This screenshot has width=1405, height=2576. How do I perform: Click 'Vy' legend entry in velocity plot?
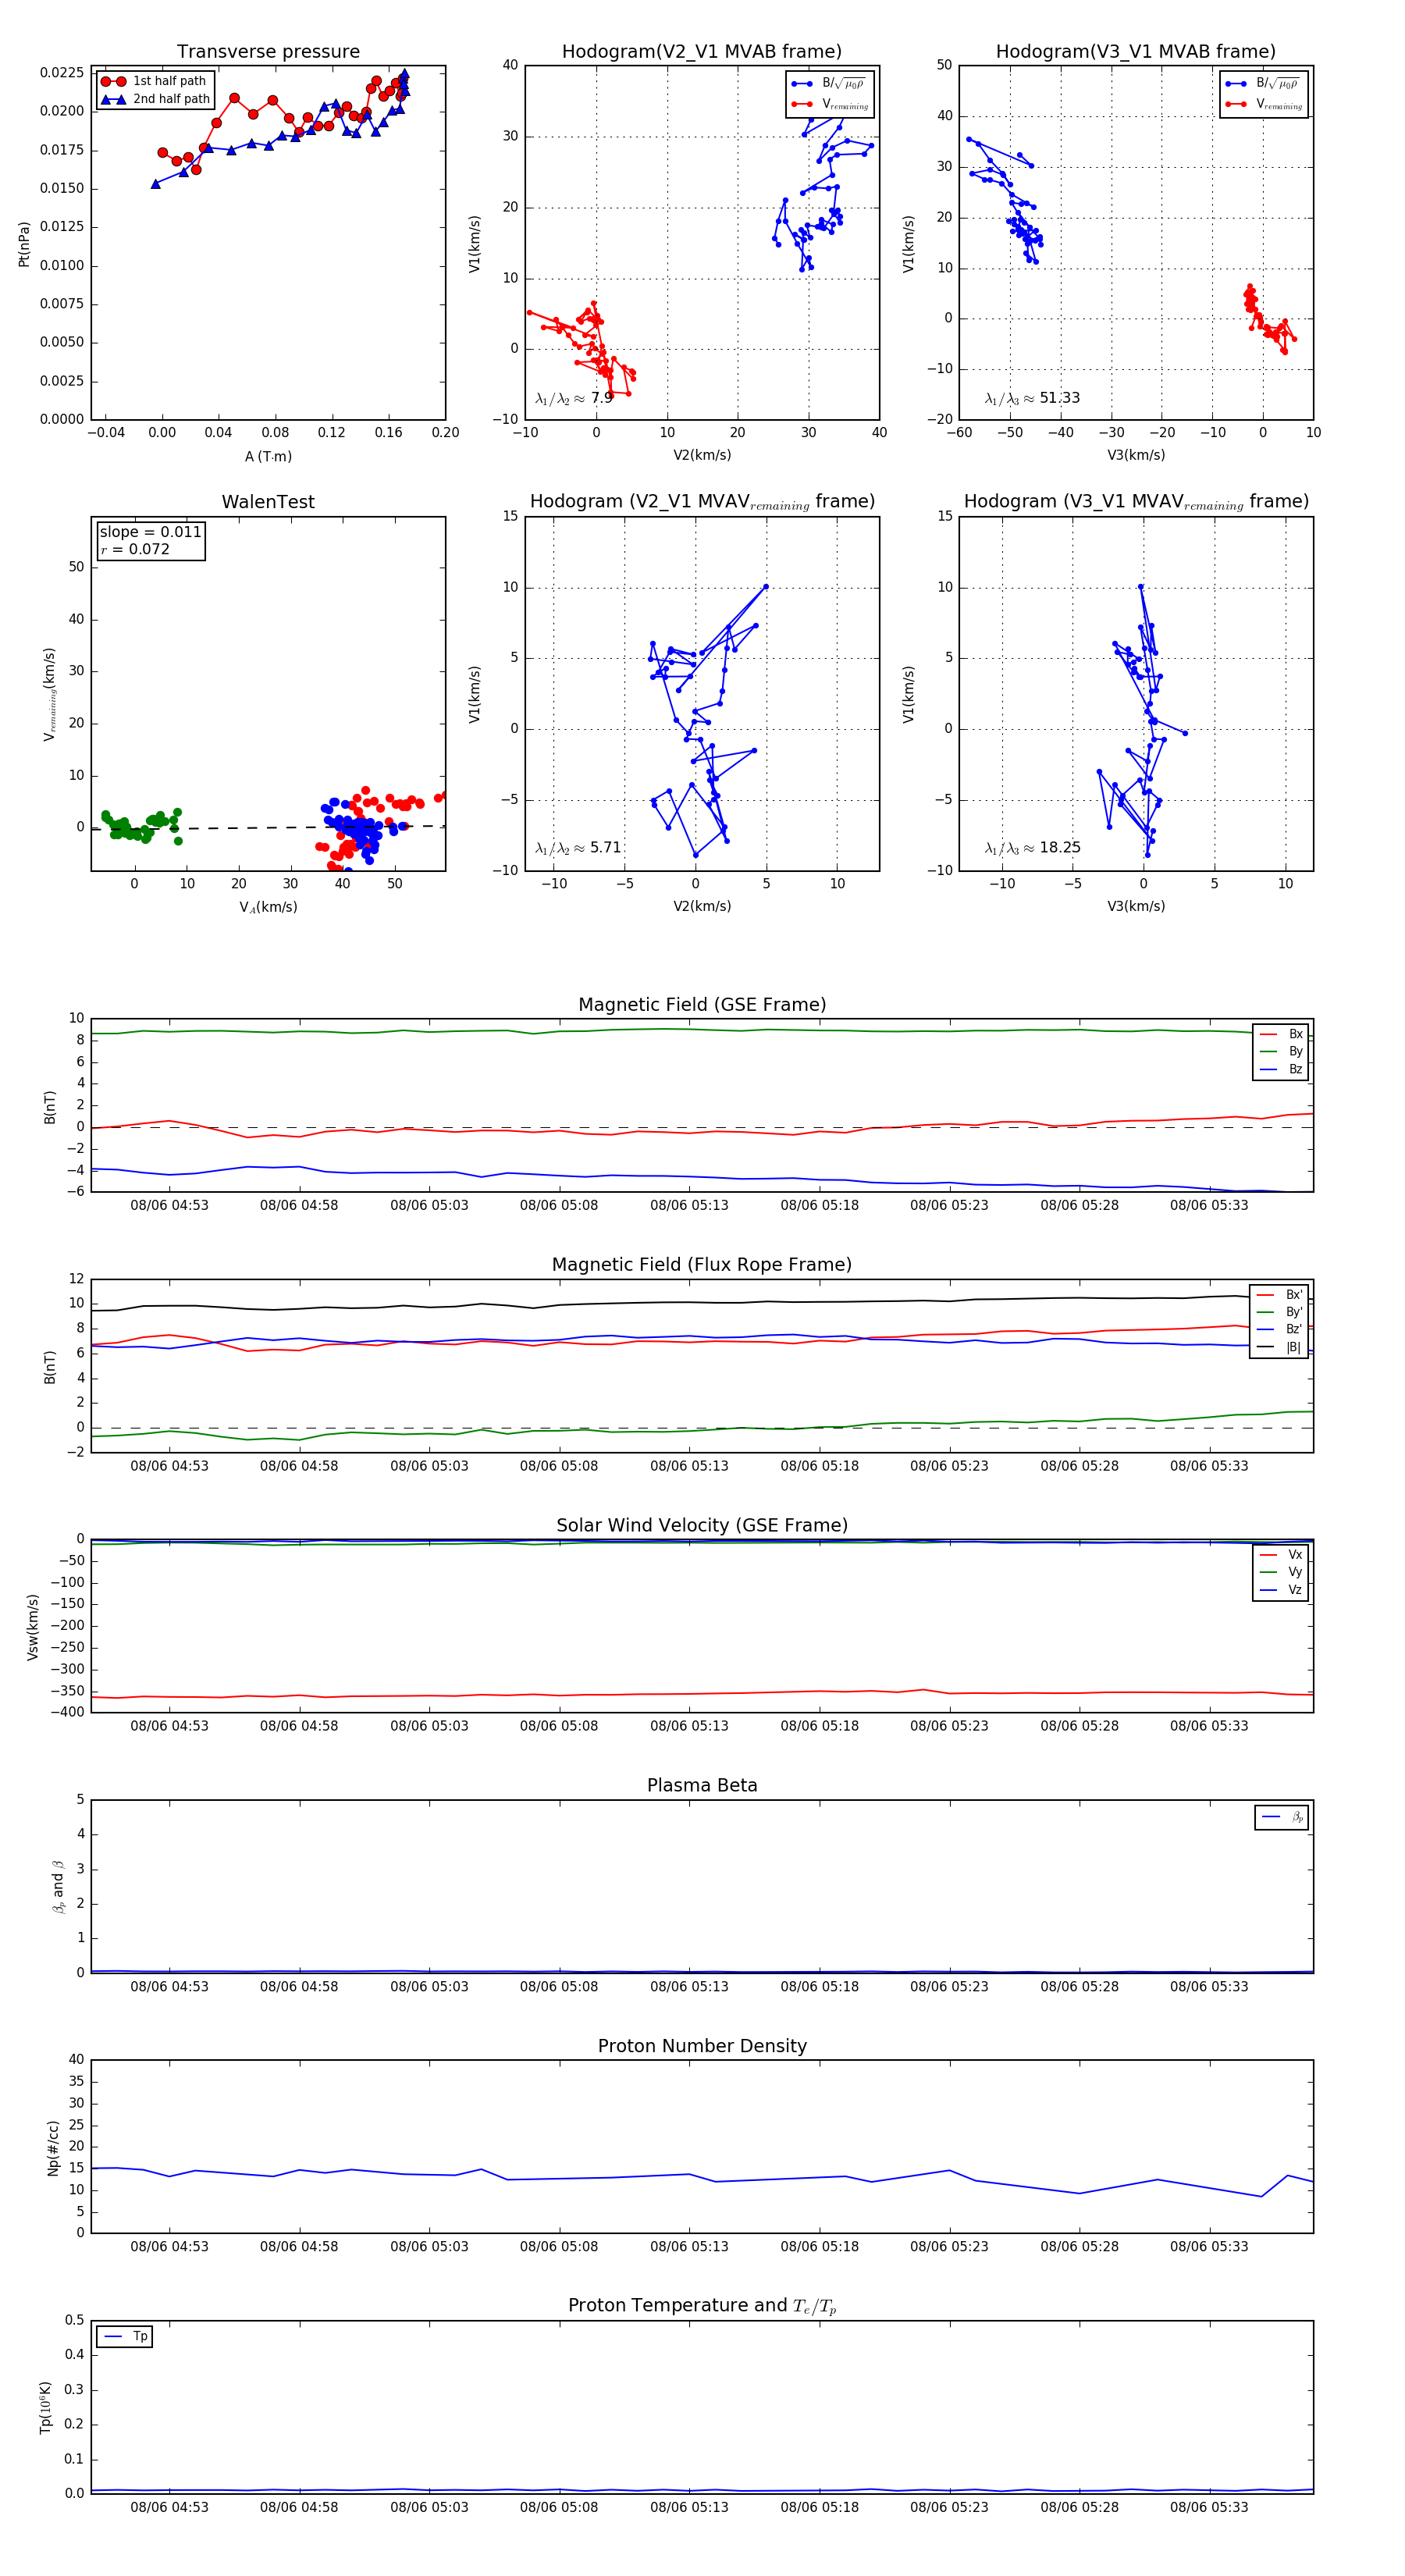[x=1281, y=1572]
